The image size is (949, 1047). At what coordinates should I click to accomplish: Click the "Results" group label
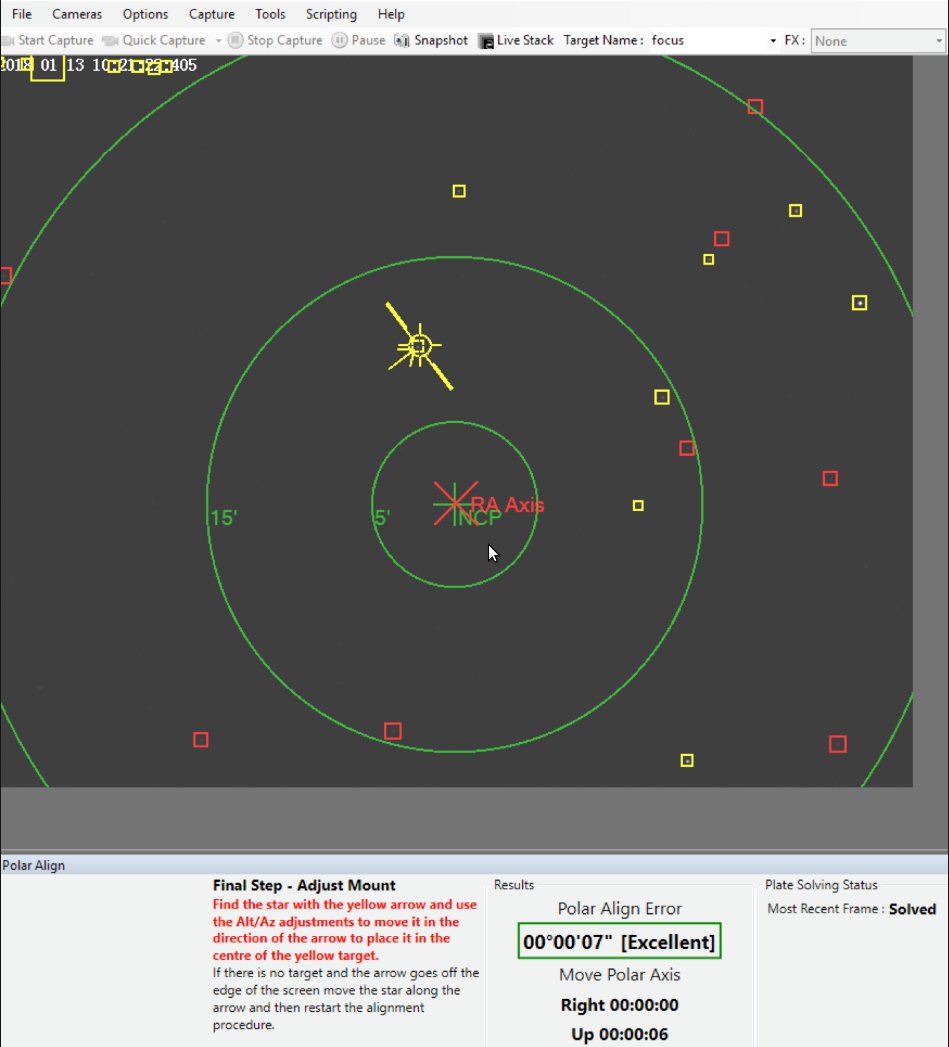514,885
